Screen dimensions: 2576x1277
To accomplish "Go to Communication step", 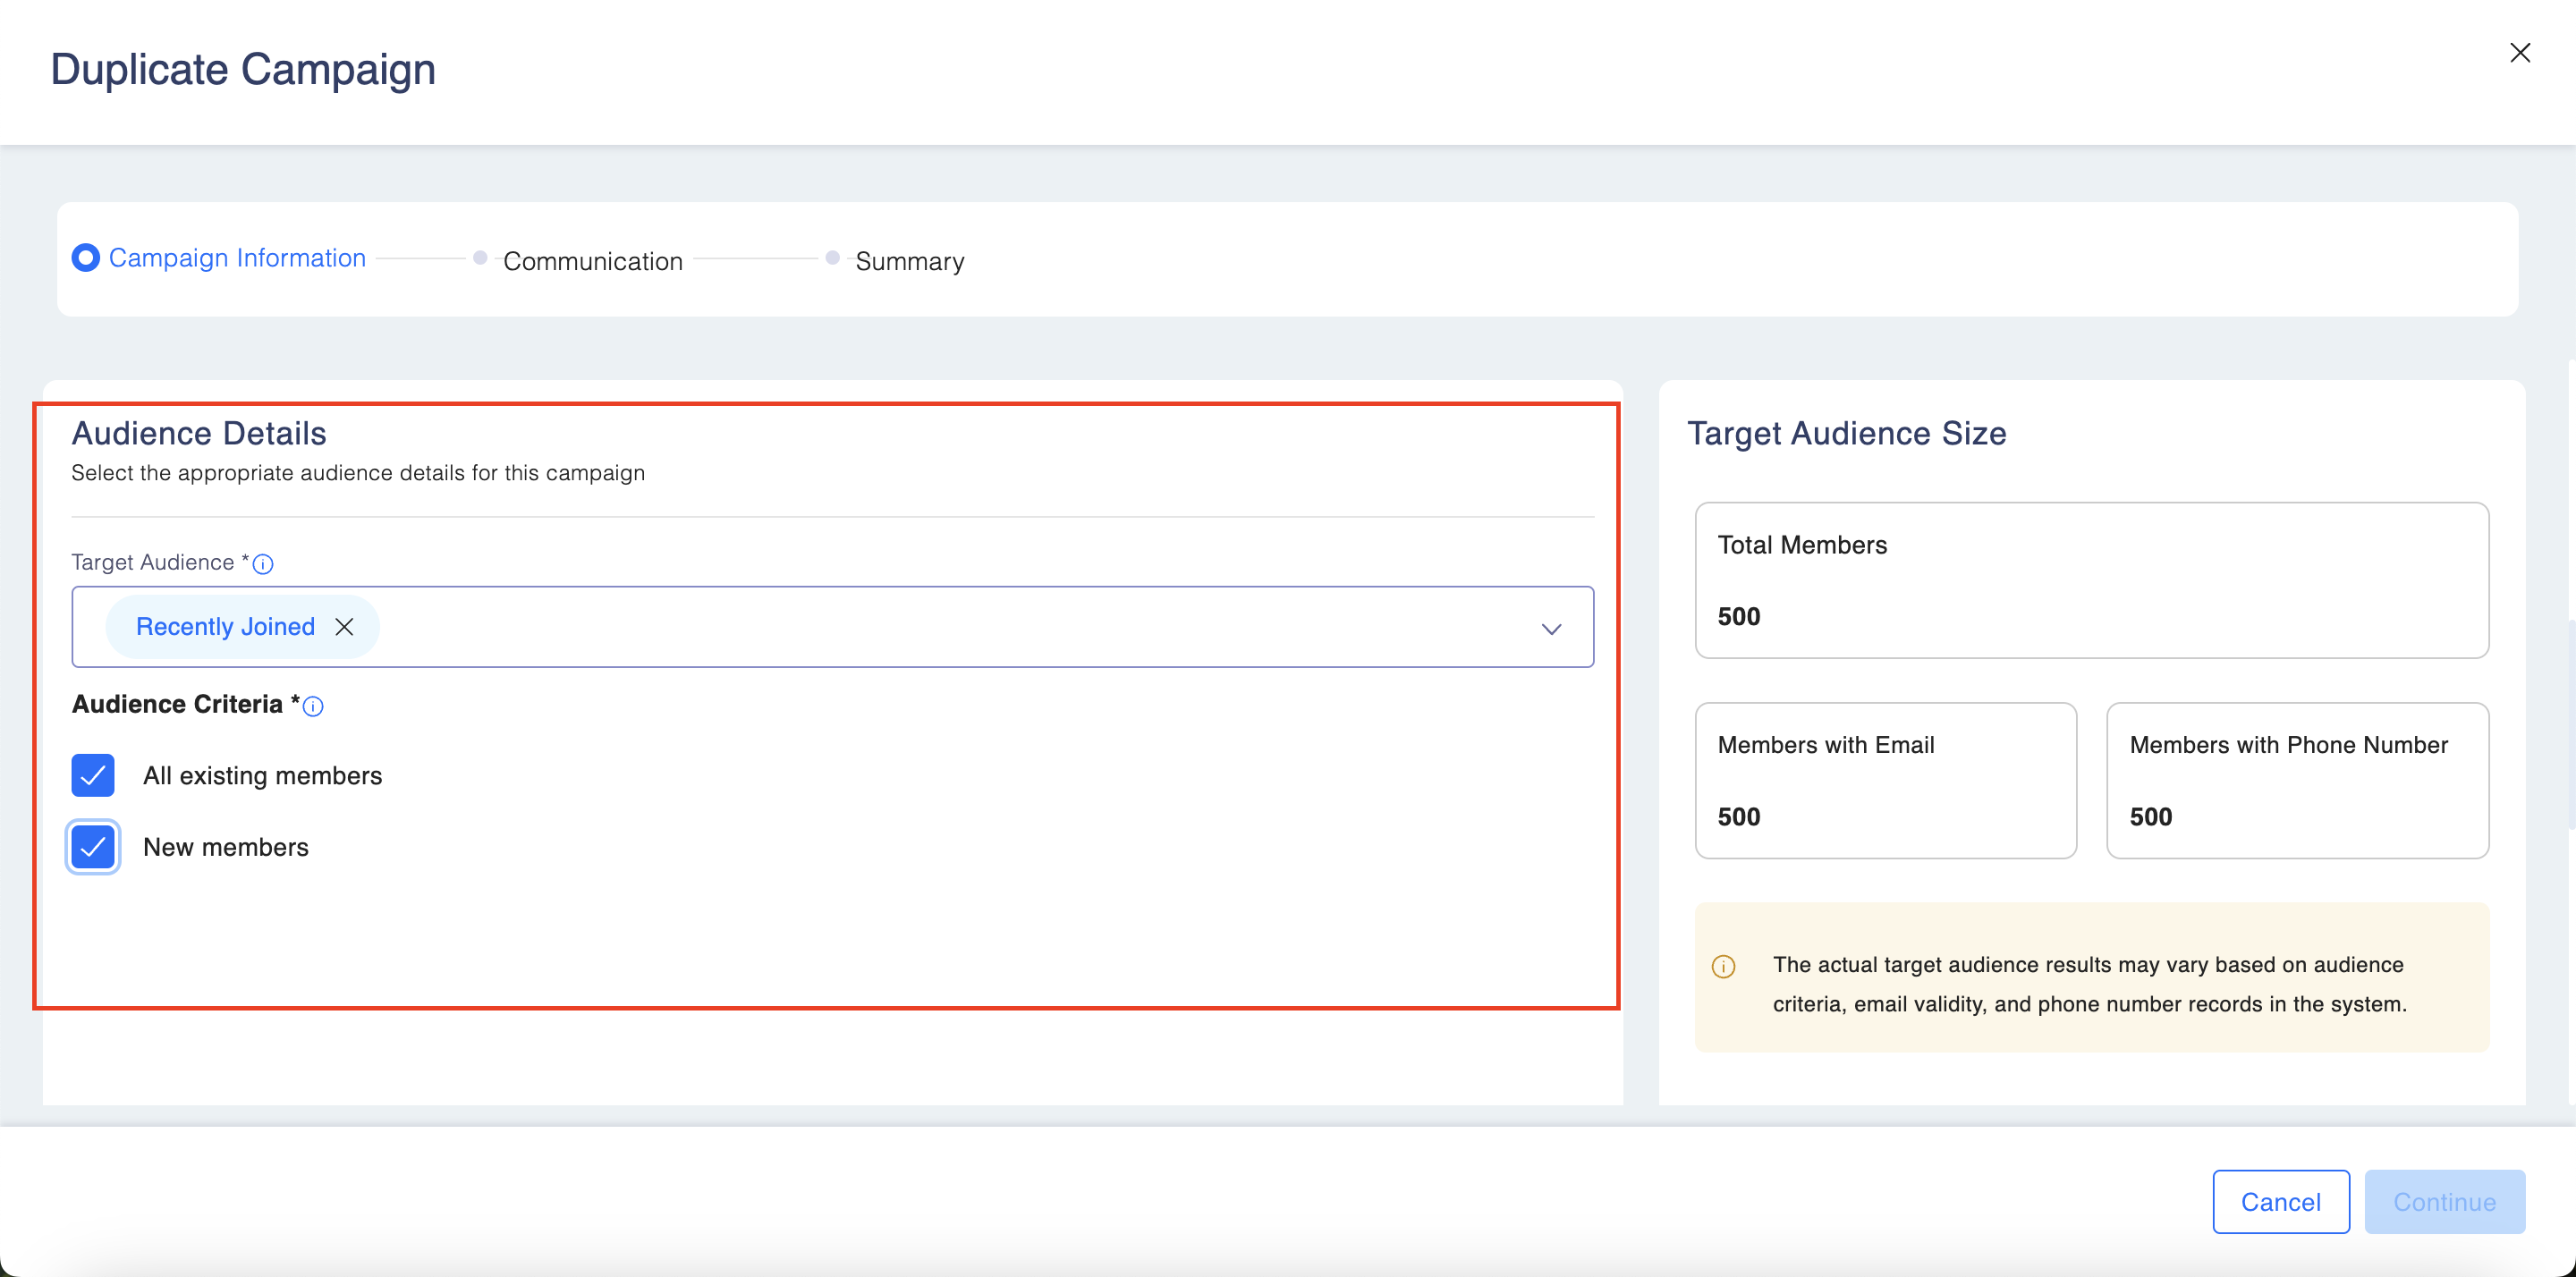I will (592, 261).
